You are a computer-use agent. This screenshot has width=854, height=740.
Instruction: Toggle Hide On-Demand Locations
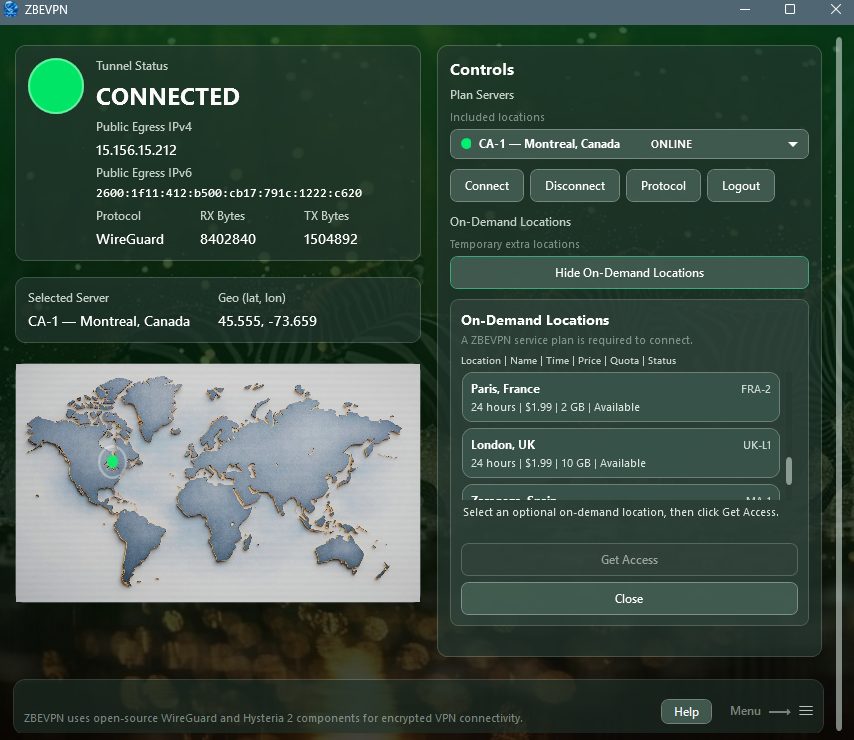click(629, 273)
